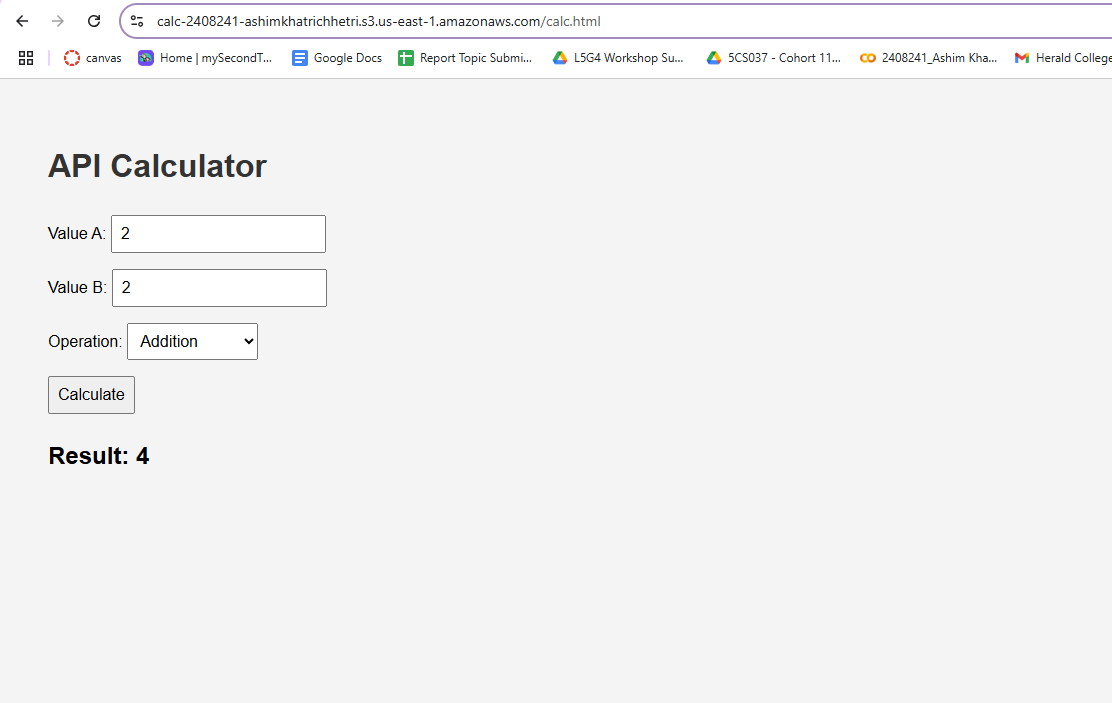Click inside the Value B input field

[x=219, y=287]
